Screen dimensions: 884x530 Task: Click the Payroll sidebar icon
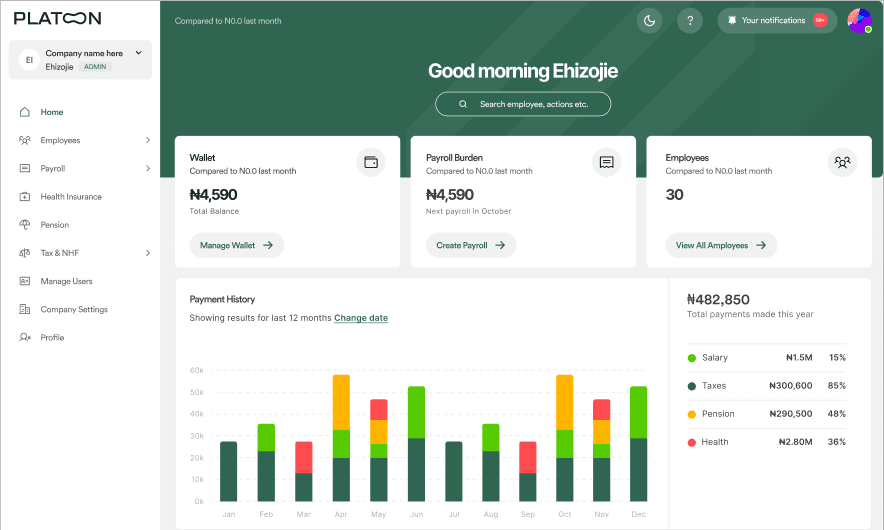click(x=25, y=168)
